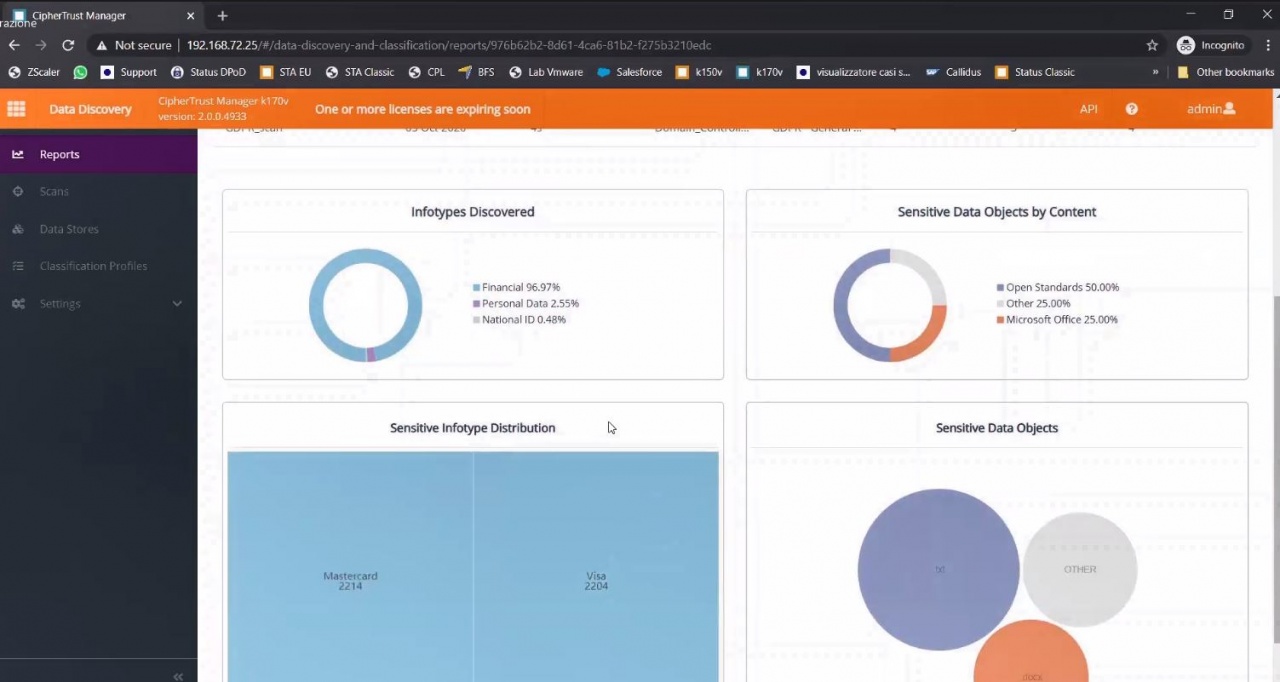Screen dimensions: 1280x682
Task: Open the admin user menu
Action: point(1211,109)
